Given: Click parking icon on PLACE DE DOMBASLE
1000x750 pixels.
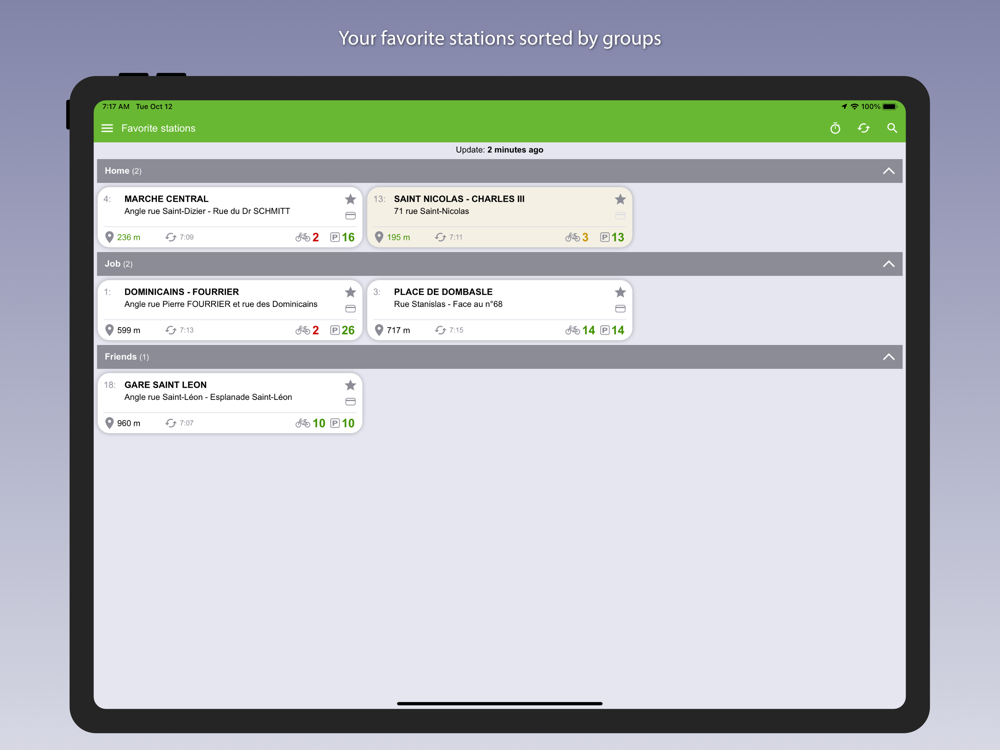Looking at the screenshot, I should coord(605,330).
